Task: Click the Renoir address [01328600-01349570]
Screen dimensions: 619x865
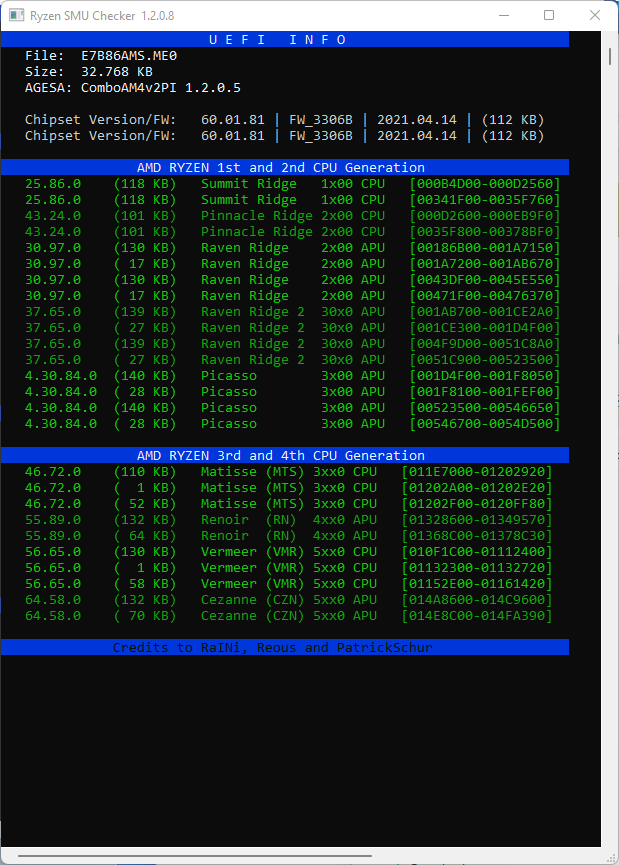Action: pyautogui.click(x=477, y=520)
